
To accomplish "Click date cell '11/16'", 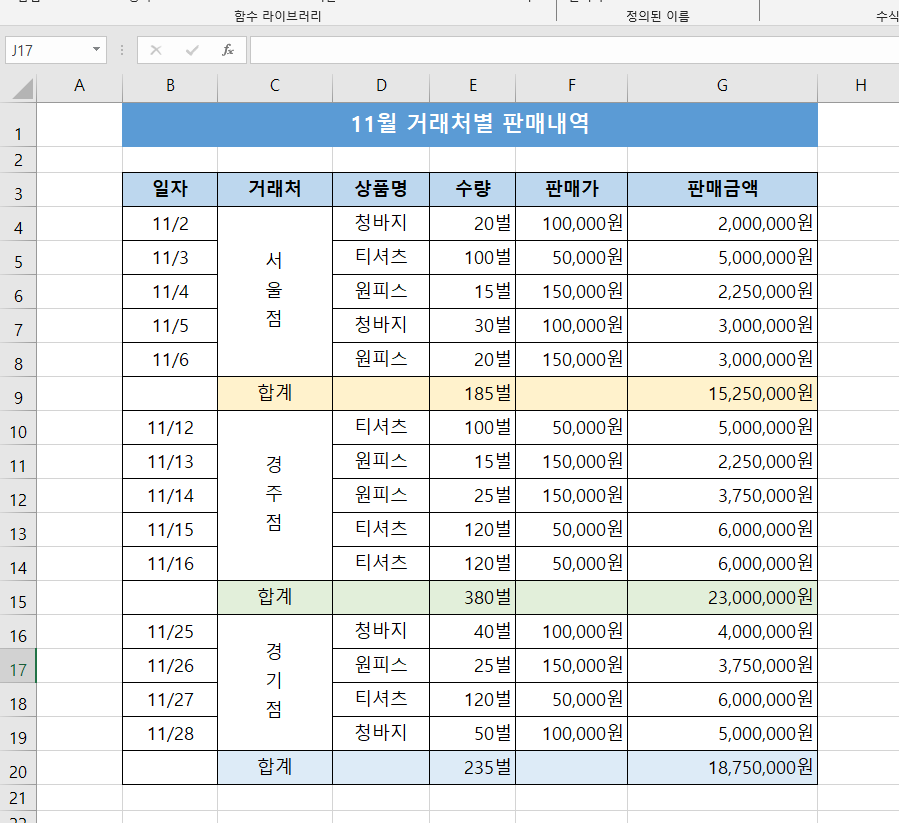I will pyautogui.click(x=170, y=564).
